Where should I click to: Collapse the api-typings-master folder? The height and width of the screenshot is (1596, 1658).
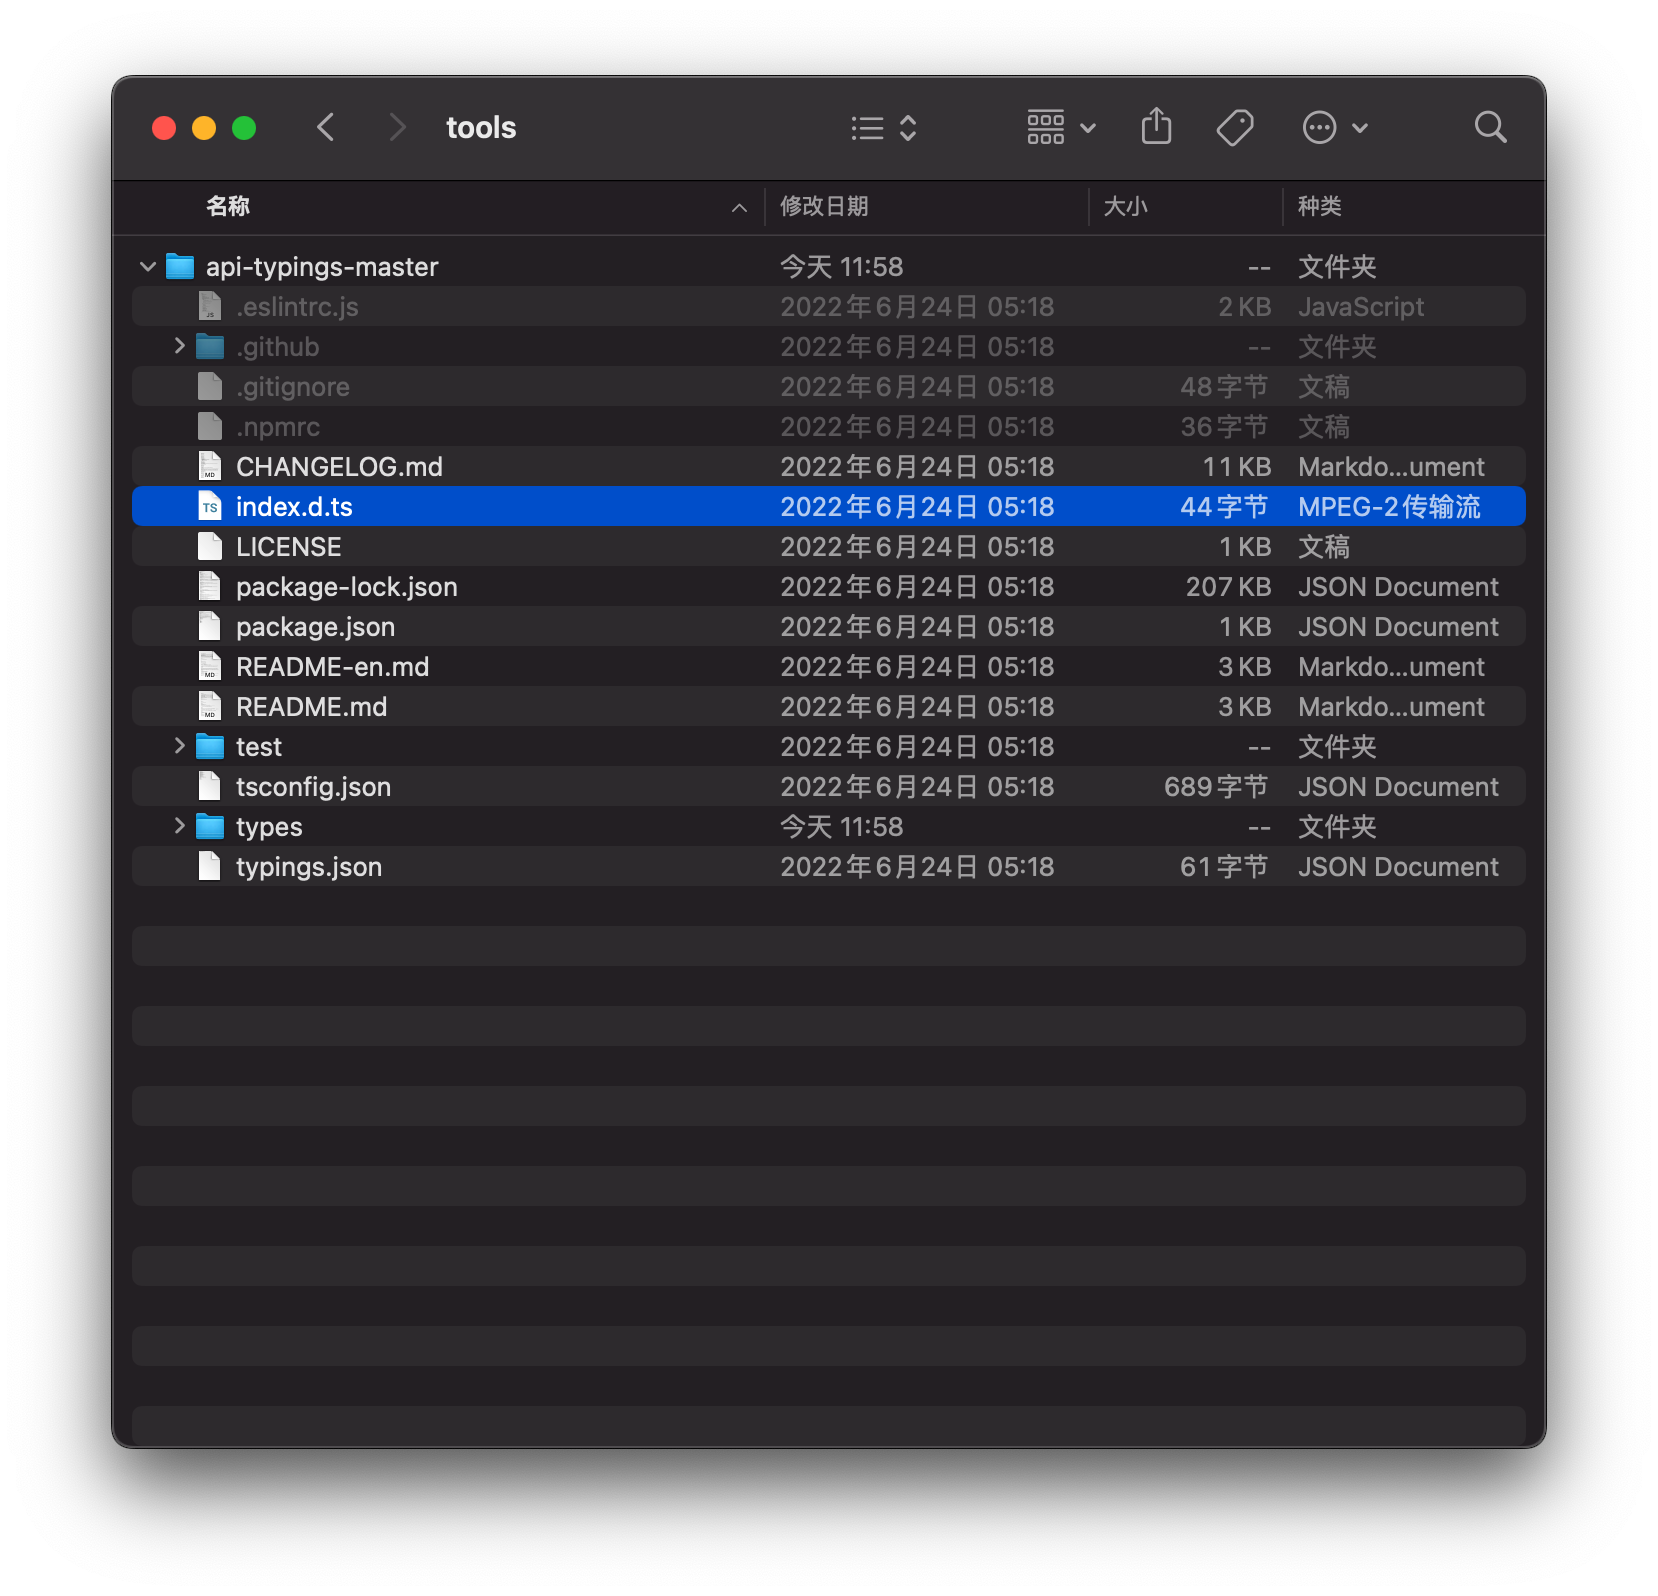(x=148, y=267)
